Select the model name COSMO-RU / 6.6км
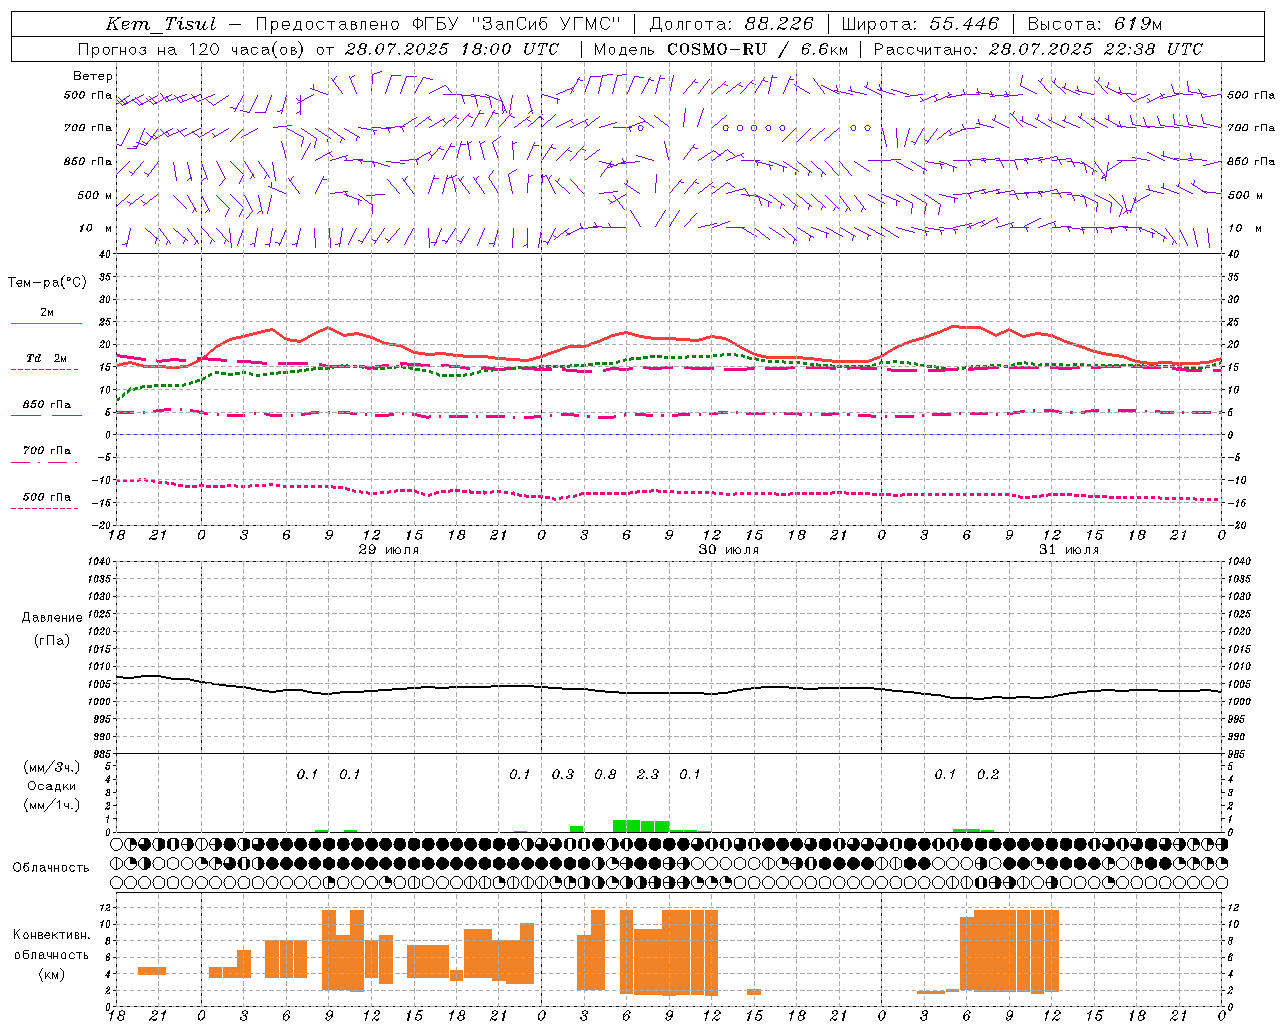The height and width of the screenshot is (1024, 1280). point(757,49)
